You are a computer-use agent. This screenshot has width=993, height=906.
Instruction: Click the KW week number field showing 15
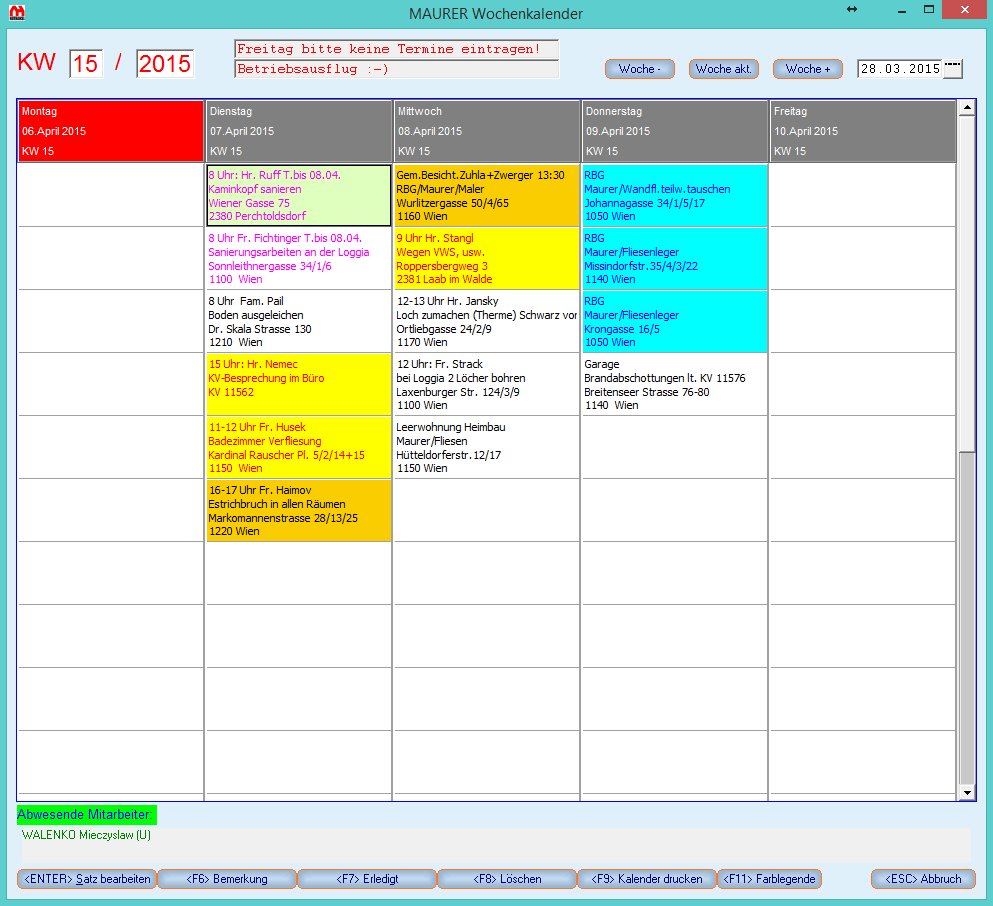click(x=85, y=62)
